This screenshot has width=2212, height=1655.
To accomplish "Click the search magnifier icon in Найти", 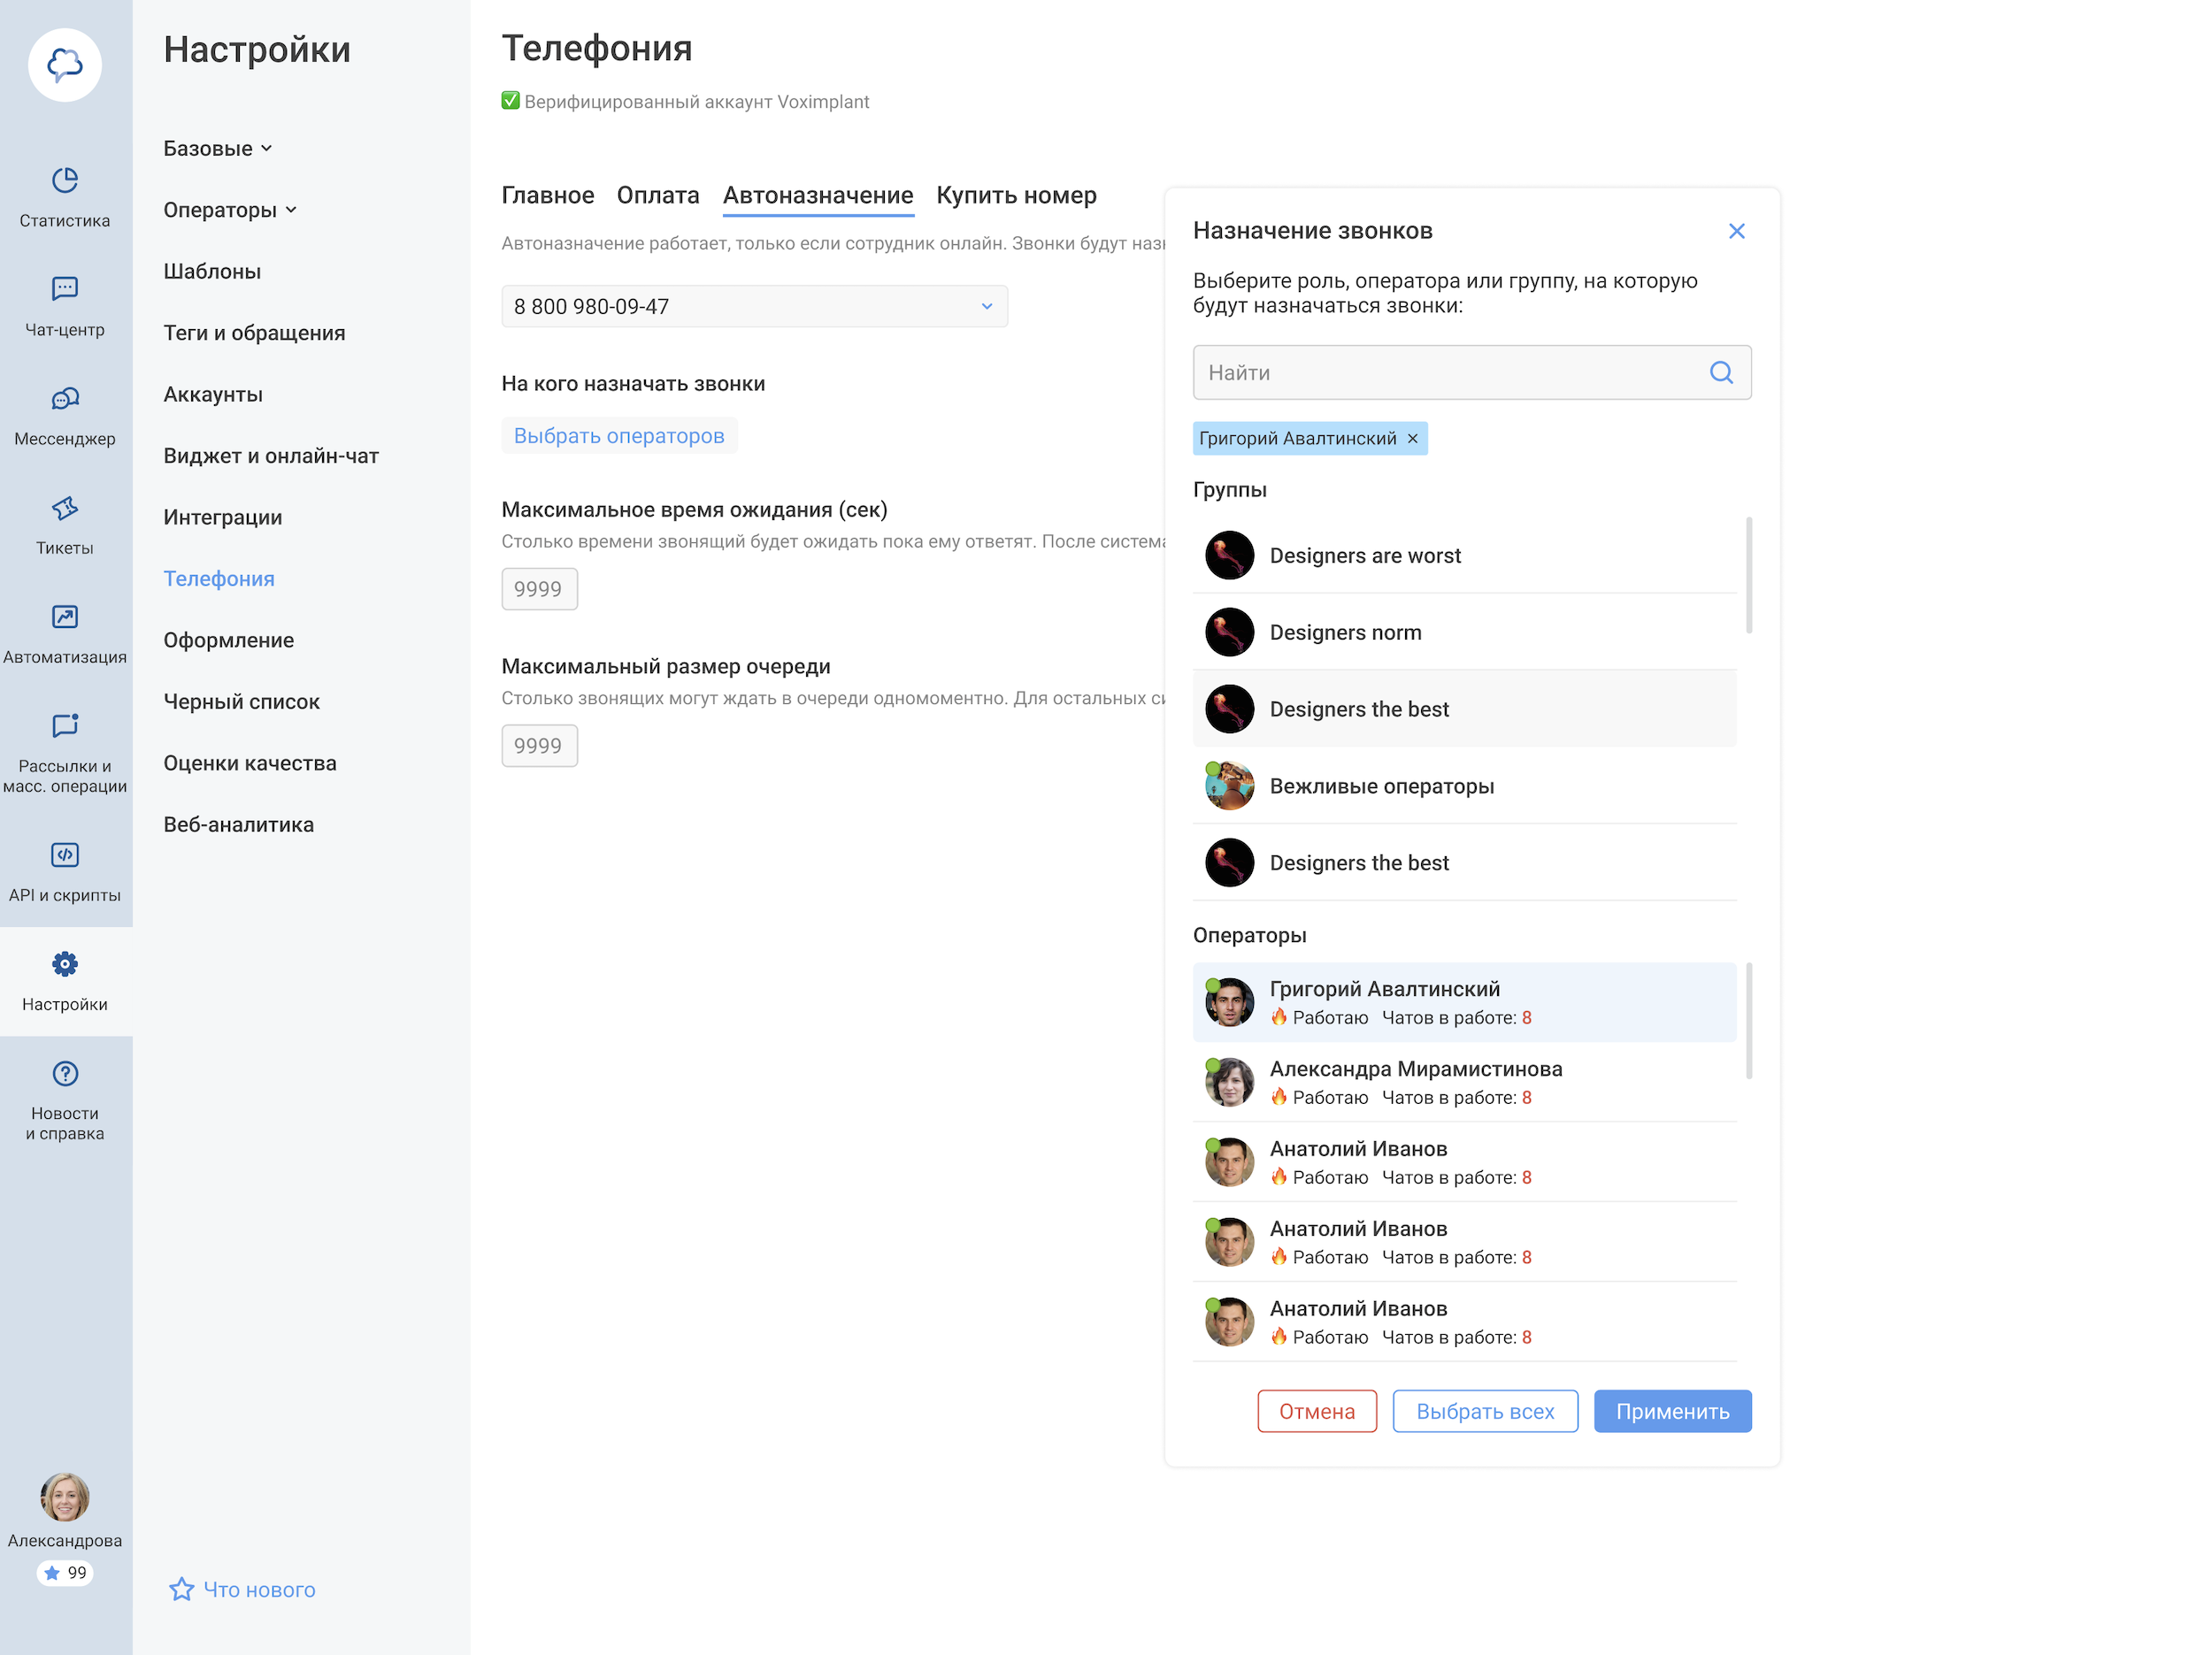I will coord(1720,372).
